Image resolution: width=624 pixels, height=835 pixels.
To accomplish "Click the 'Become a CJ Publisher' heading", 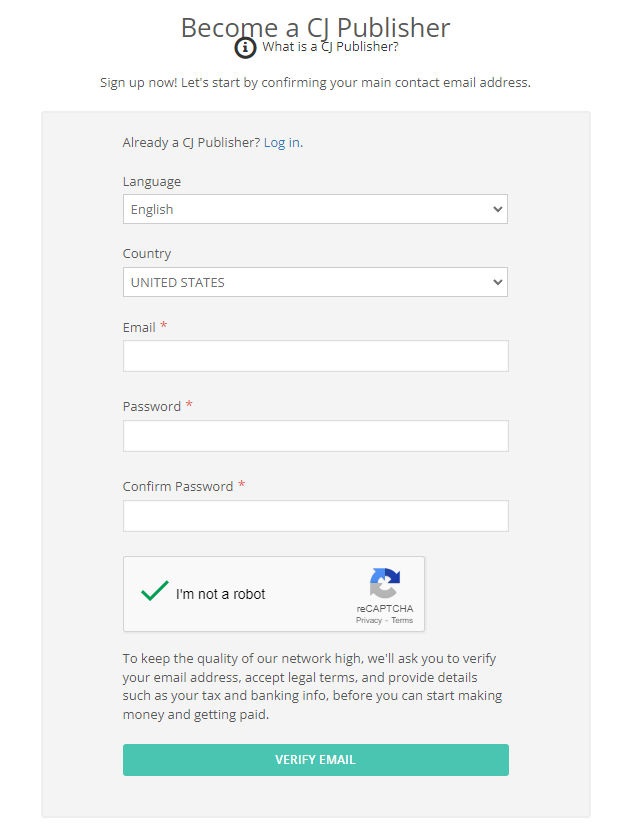I will [x=315, y=27].
